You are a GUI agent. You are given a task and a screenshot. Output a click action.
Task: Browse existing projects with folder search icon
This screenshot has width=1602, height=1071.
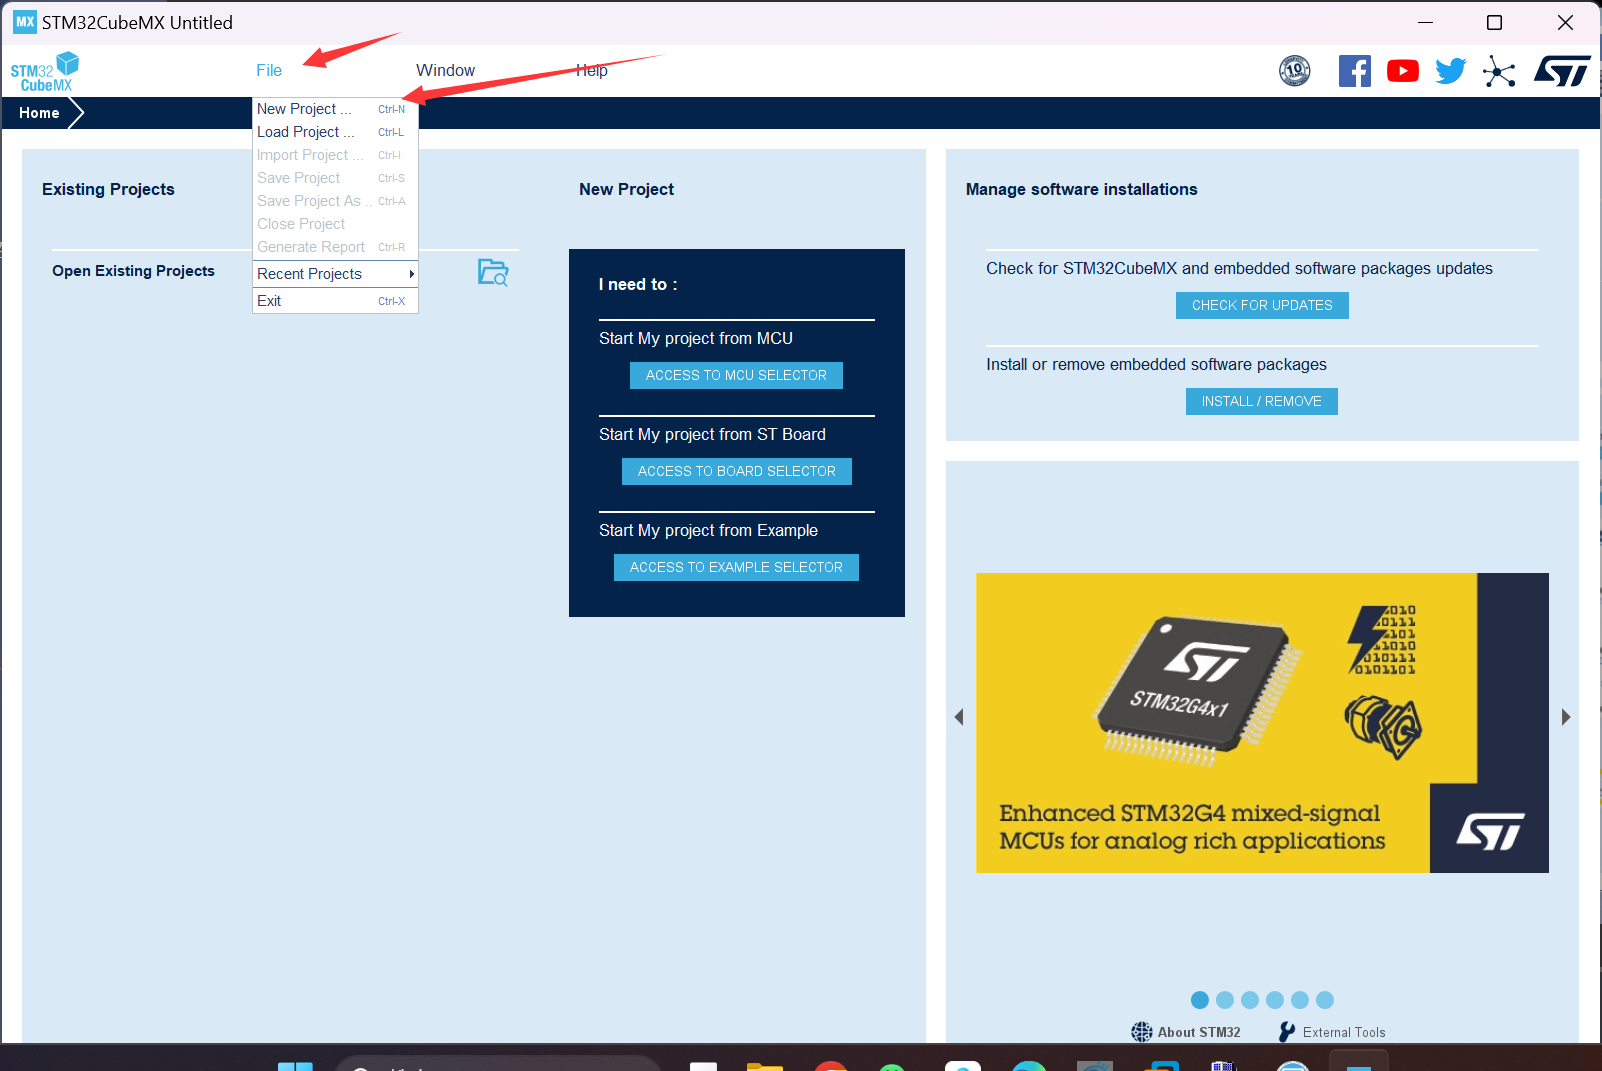(x=493, y=272)
